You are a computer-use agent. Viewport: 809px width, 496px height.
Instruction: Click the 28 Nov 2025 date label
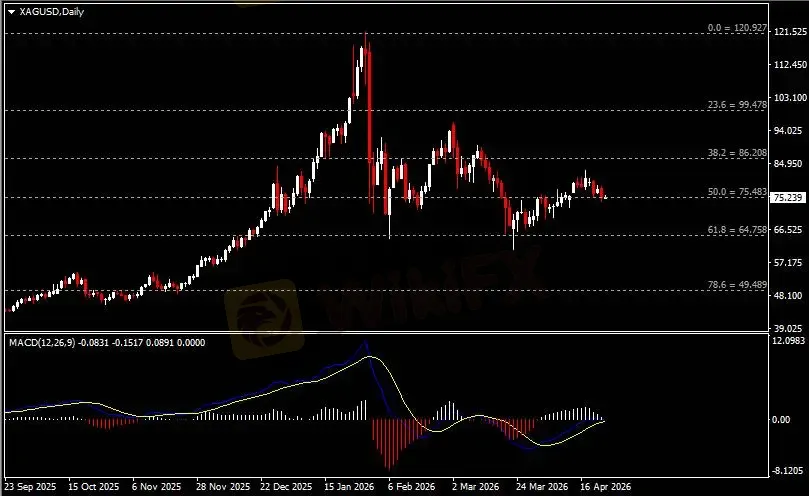[223, 487]
